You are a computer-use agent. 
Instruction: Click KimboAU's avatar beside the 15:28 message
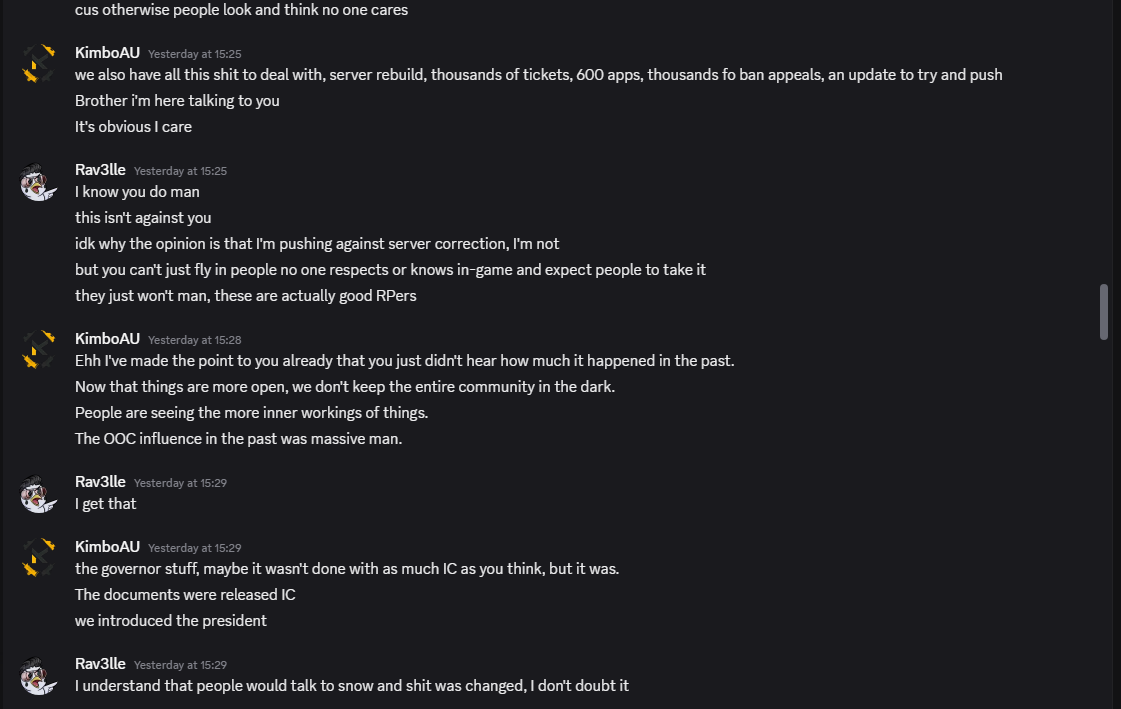click(x=38, y=349)
